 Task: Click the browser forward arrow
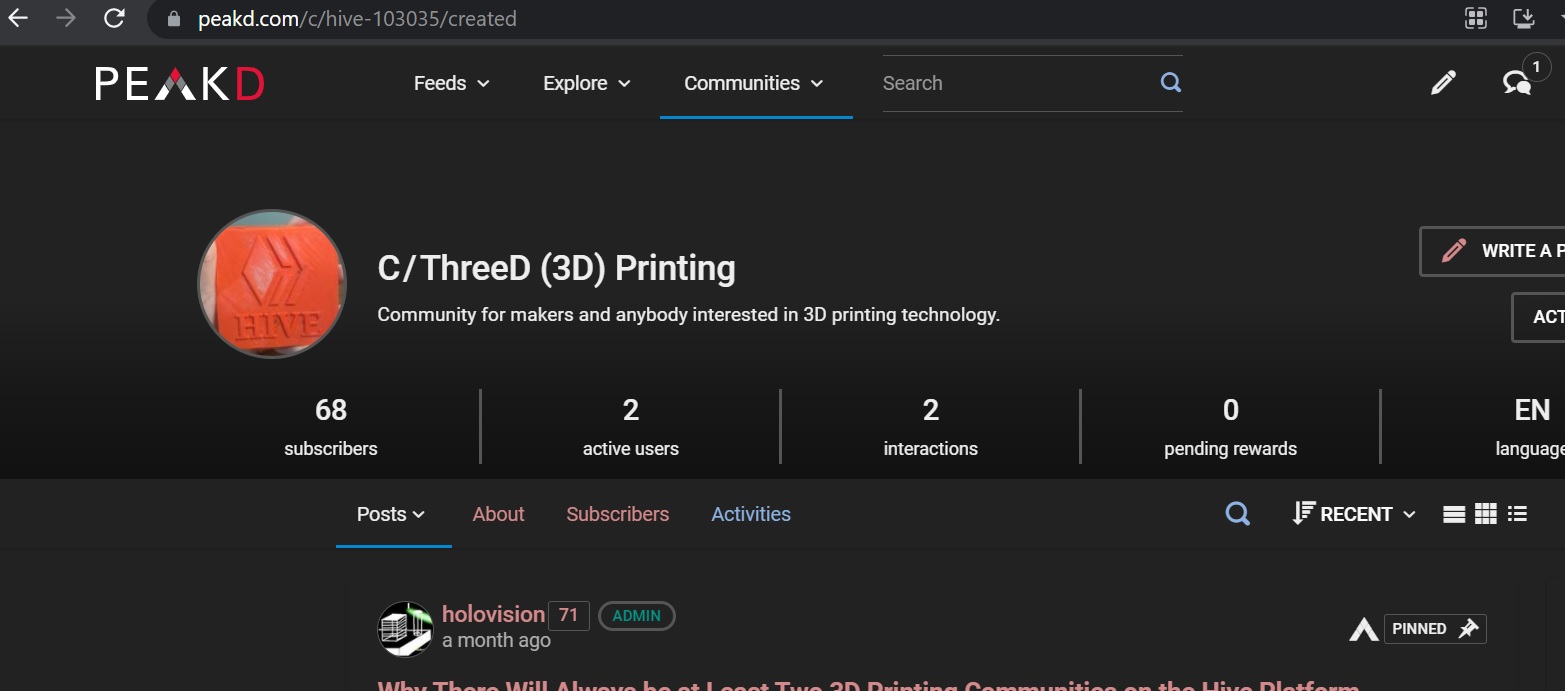66,18
